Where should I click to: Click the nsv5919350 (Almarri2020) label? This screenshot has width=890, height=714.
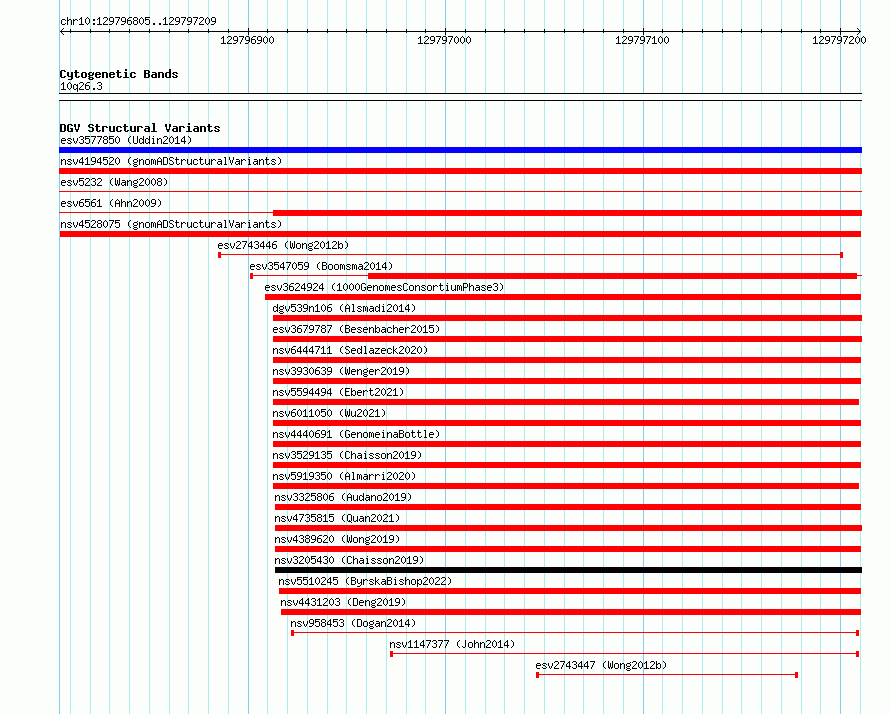(344, 476)
